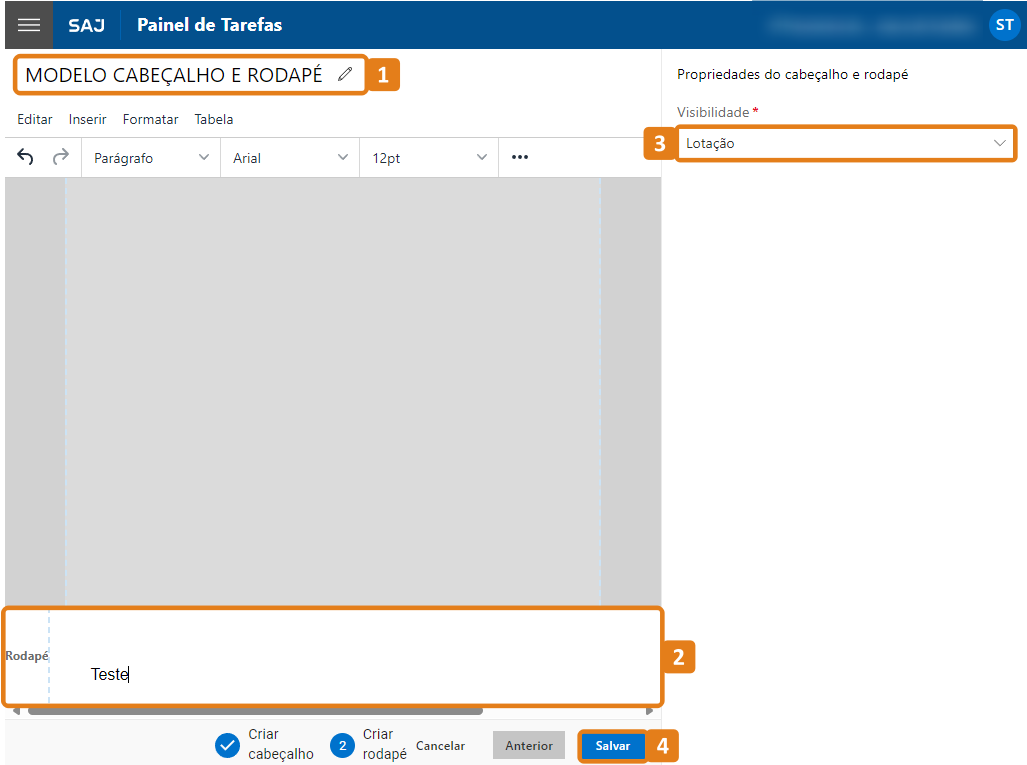Open the three-dots more options toolbar button
This screenshot has height=765, width=1027.
coord(520,157)
